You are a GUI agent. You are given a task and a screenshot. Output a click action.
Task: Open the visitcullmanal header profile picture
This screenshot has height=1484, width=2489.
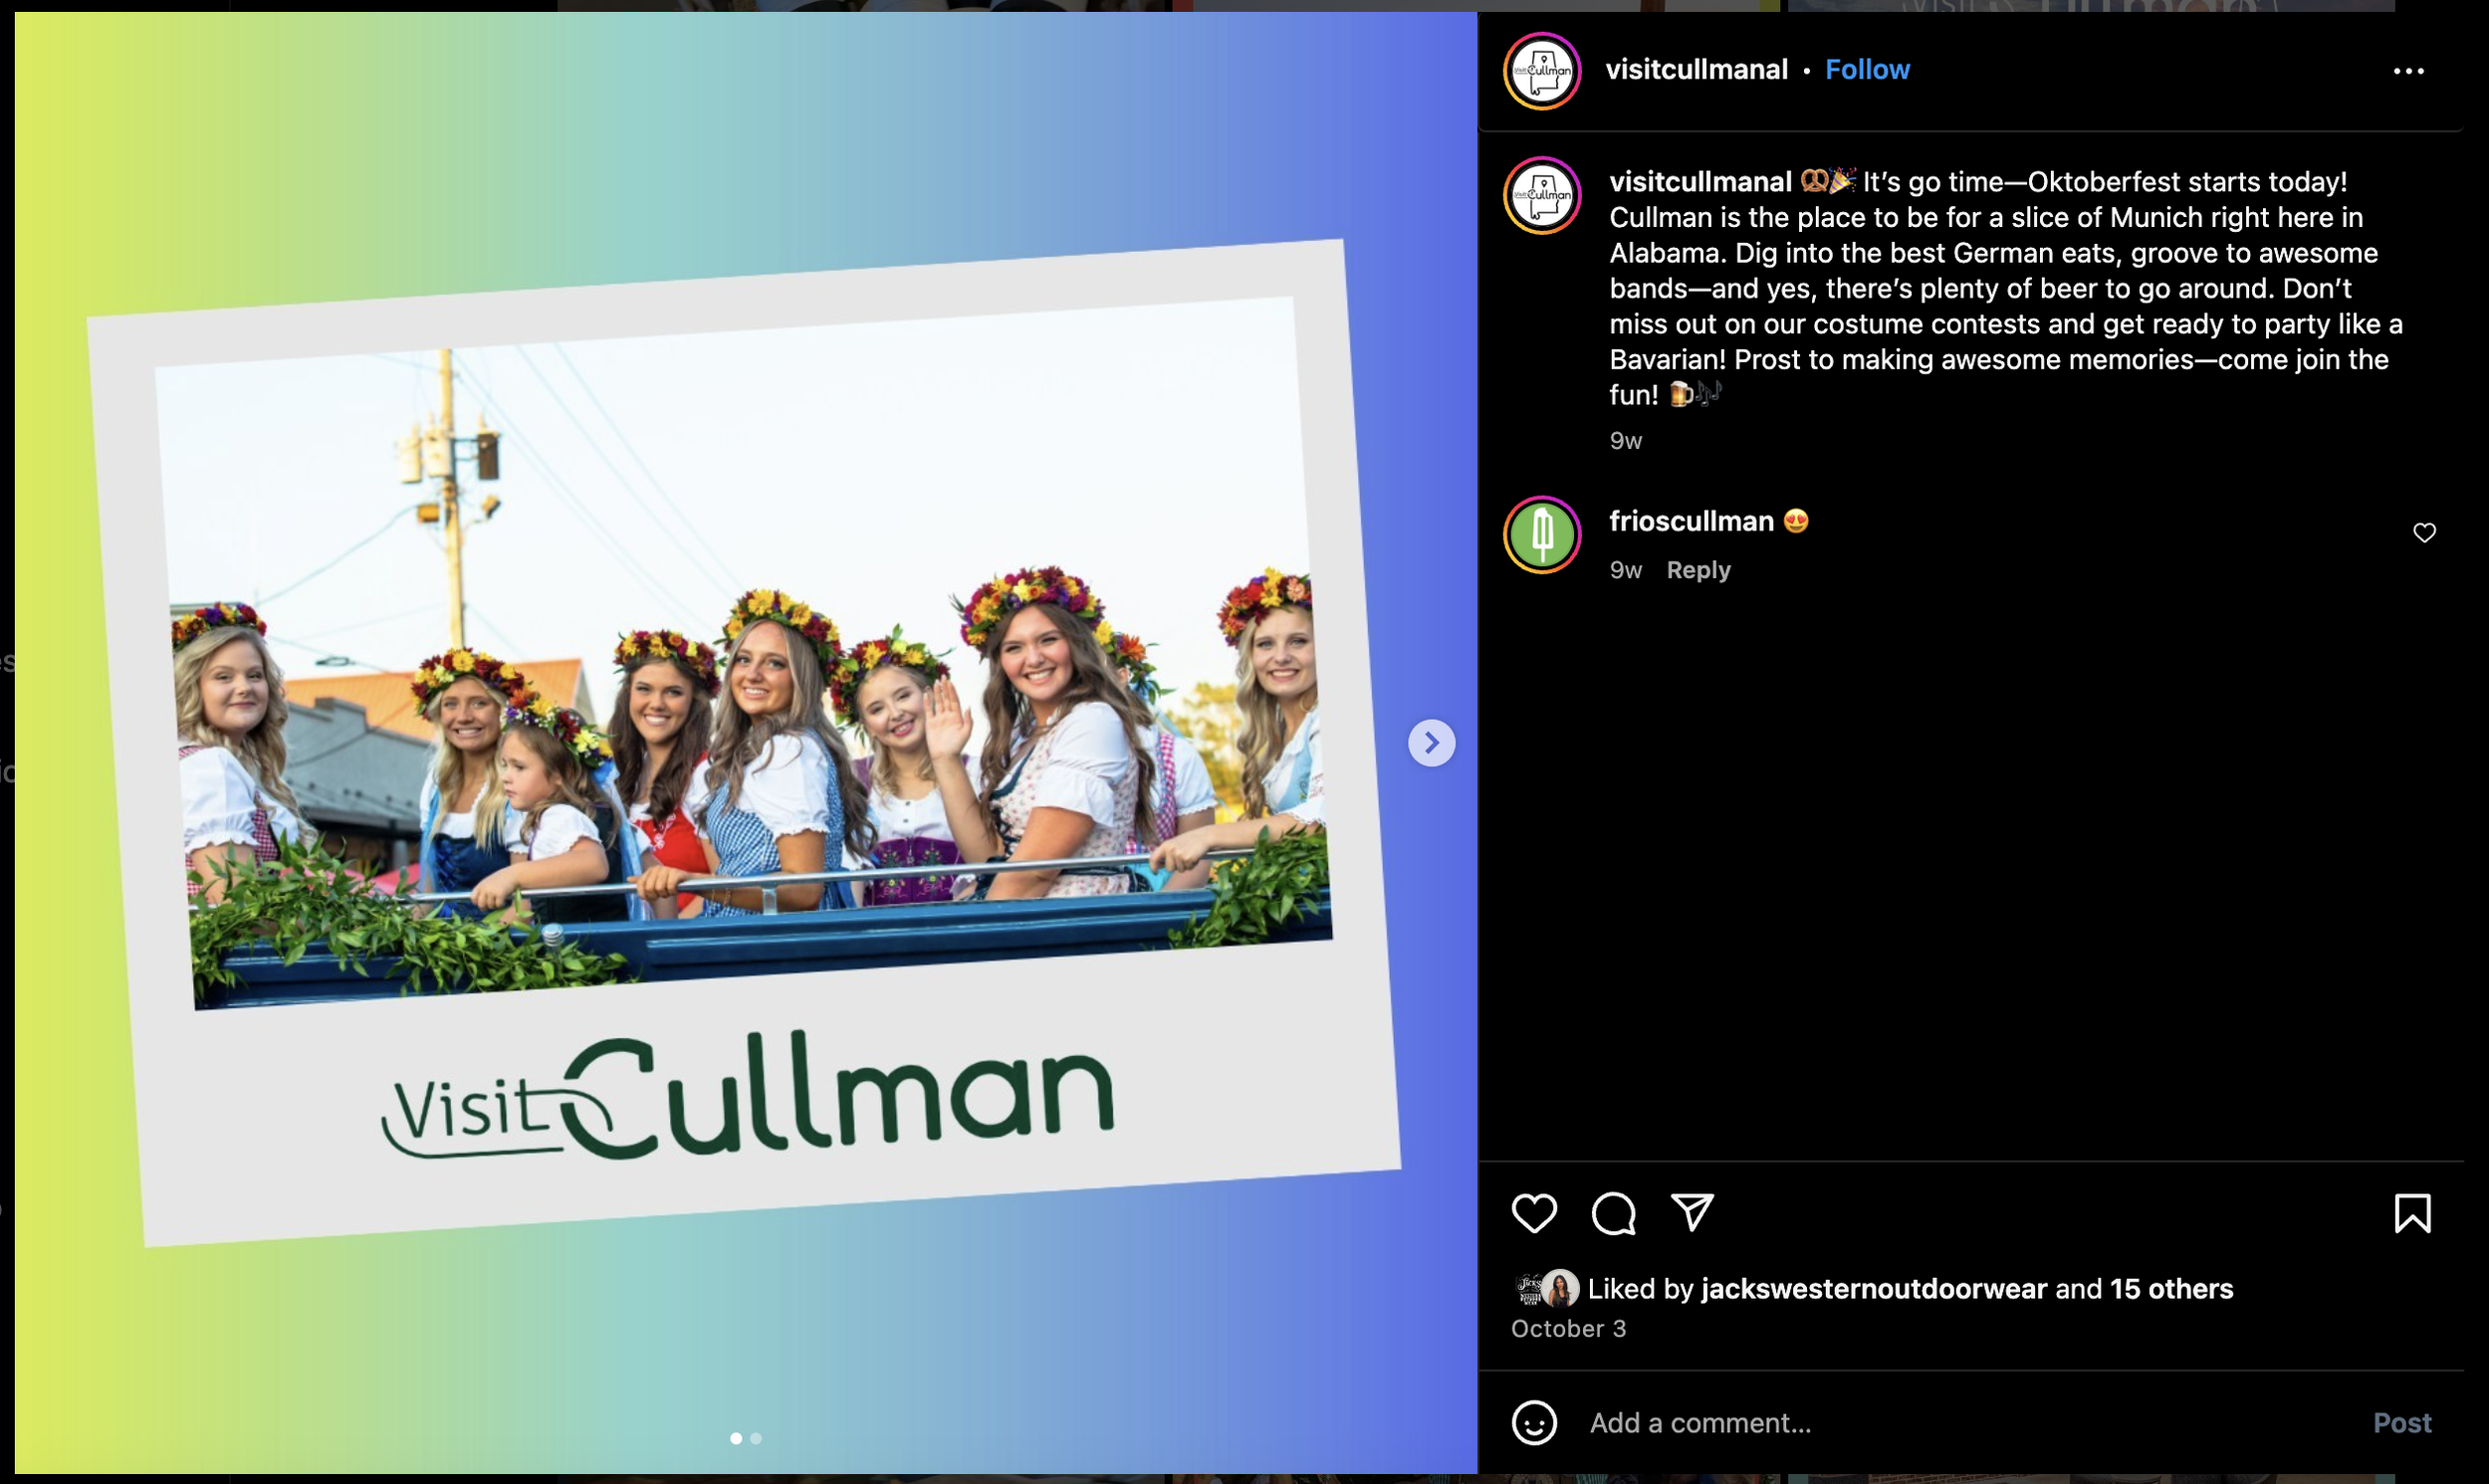click(1542, 71)
